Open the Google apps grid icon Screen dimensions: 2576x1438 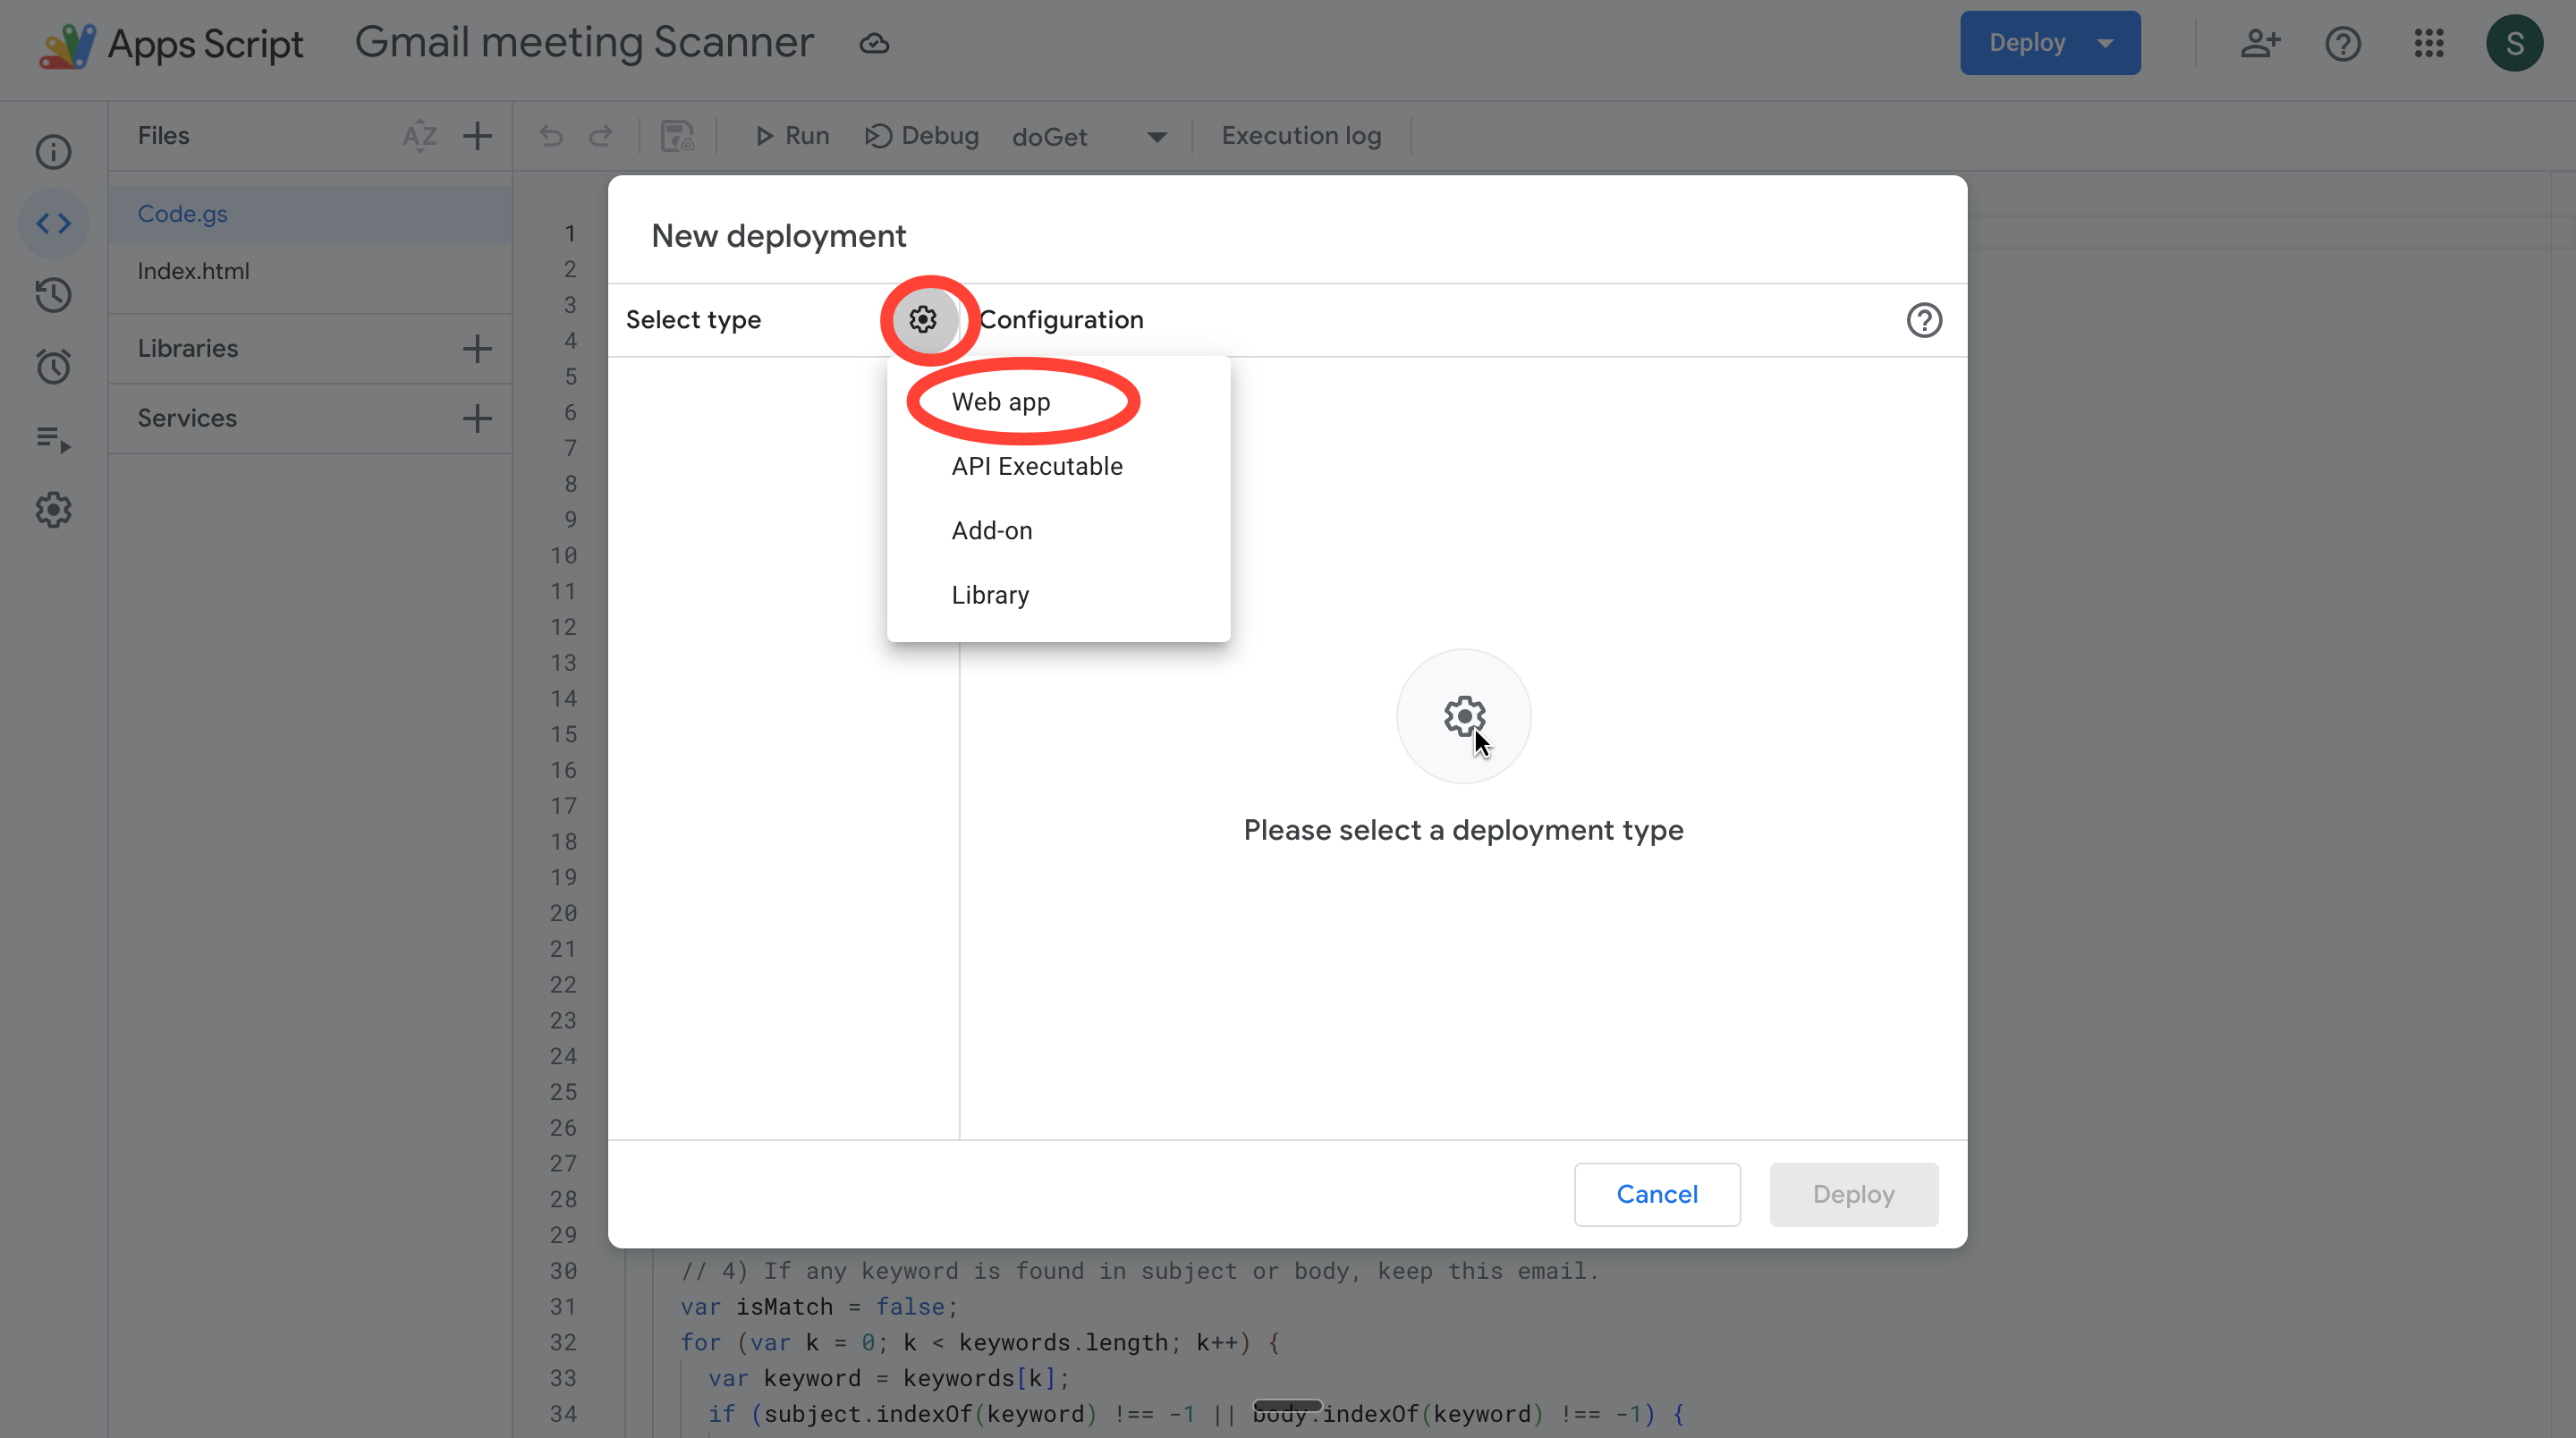point(2428,44)
